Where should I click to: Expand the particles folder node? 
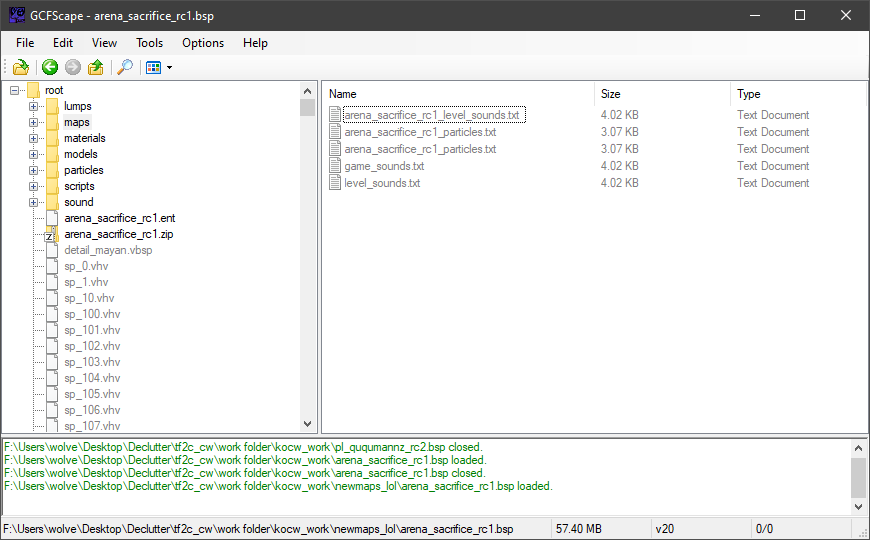33,170
